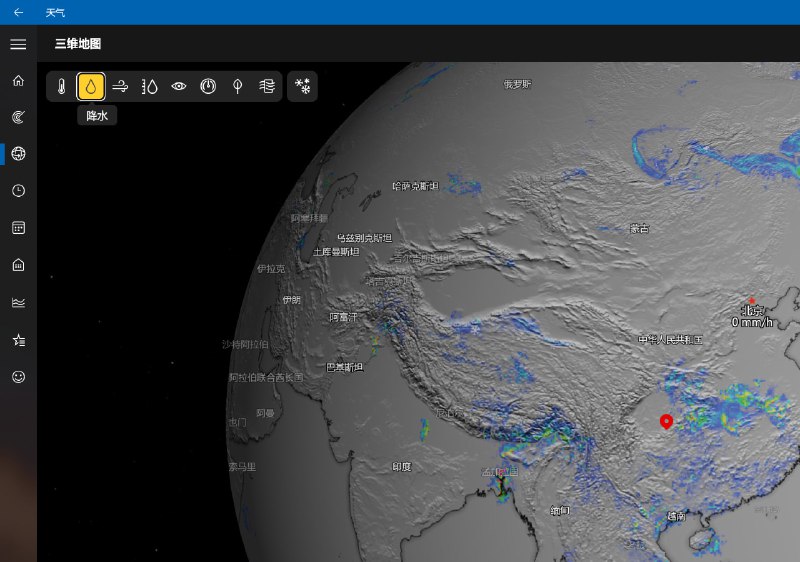Switch to the tree/pollen map layer
Image resolution: width=800 pixels, height=562 pixels.
pos(237,87)
